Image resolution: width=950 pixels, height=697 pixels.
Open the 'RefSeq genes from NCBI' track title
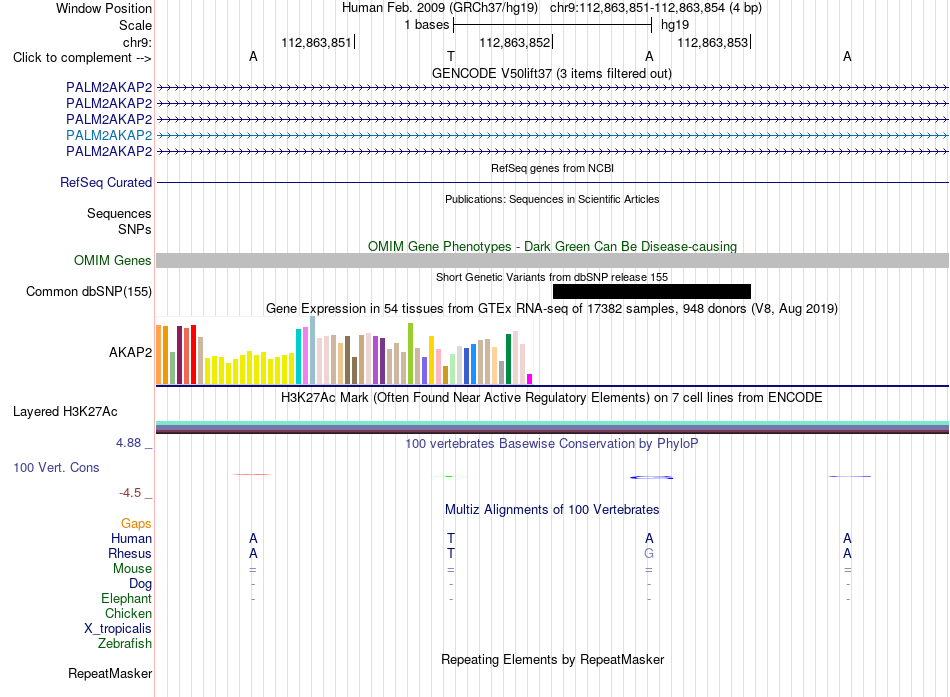point(552,168)
